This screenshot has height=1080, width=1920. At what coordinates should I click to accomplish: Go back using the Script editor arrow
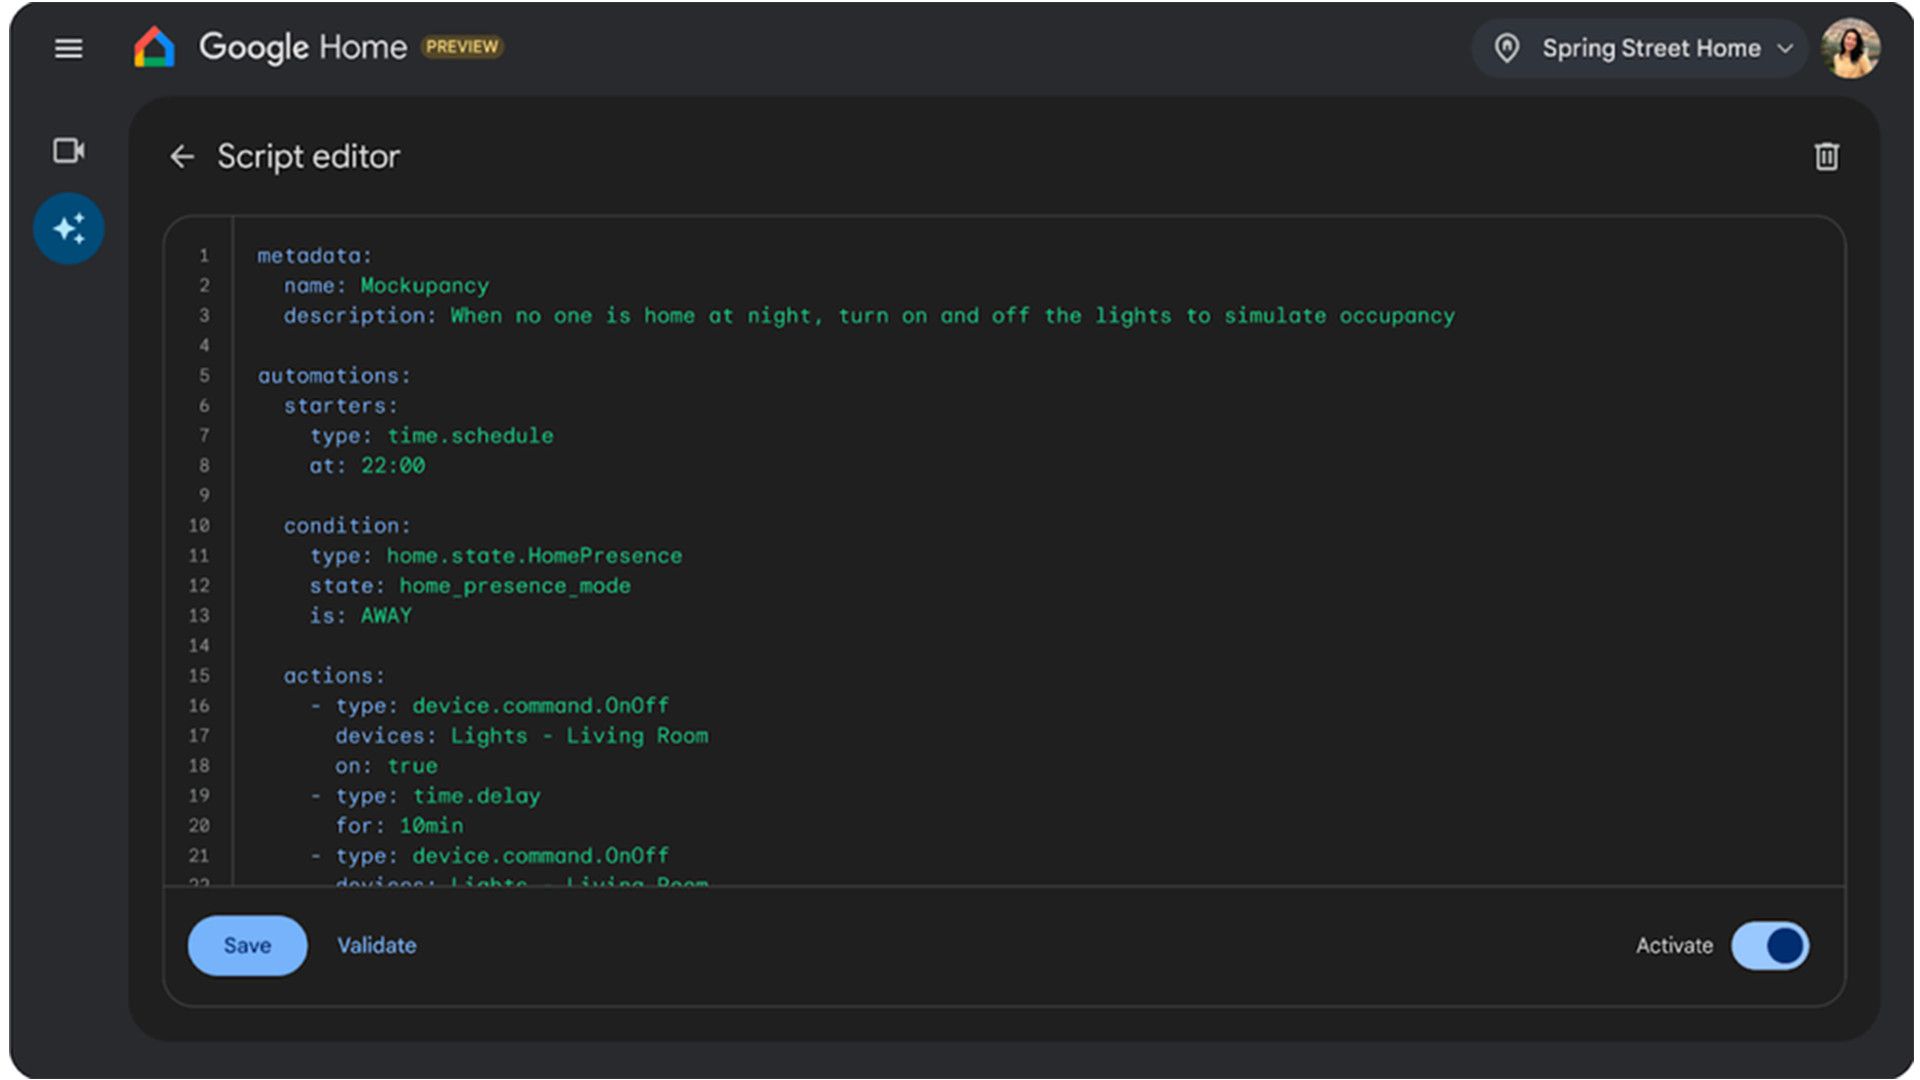[181, 157]
